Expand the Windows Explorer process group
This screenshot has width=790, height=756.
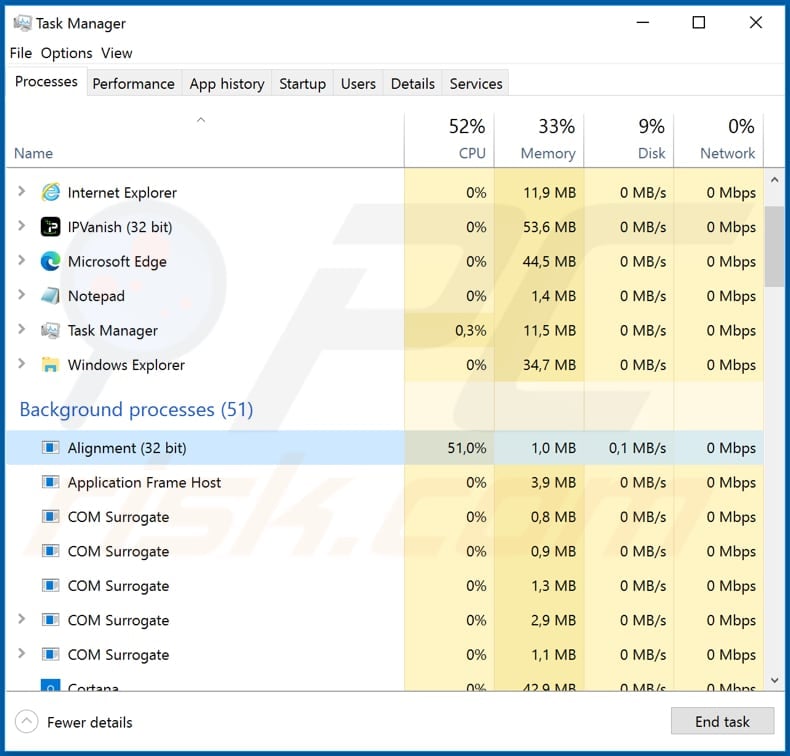pyautogui.click(x=21, y=364)
